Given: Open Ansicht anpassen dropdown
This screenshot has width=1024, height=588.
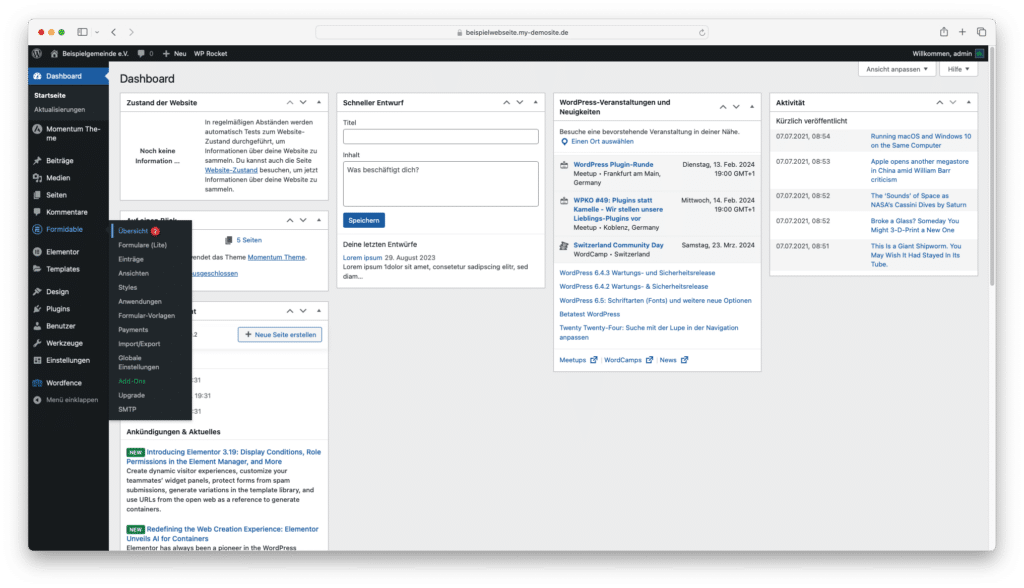Looking at the screenshot, I should [x=897, y=69].
